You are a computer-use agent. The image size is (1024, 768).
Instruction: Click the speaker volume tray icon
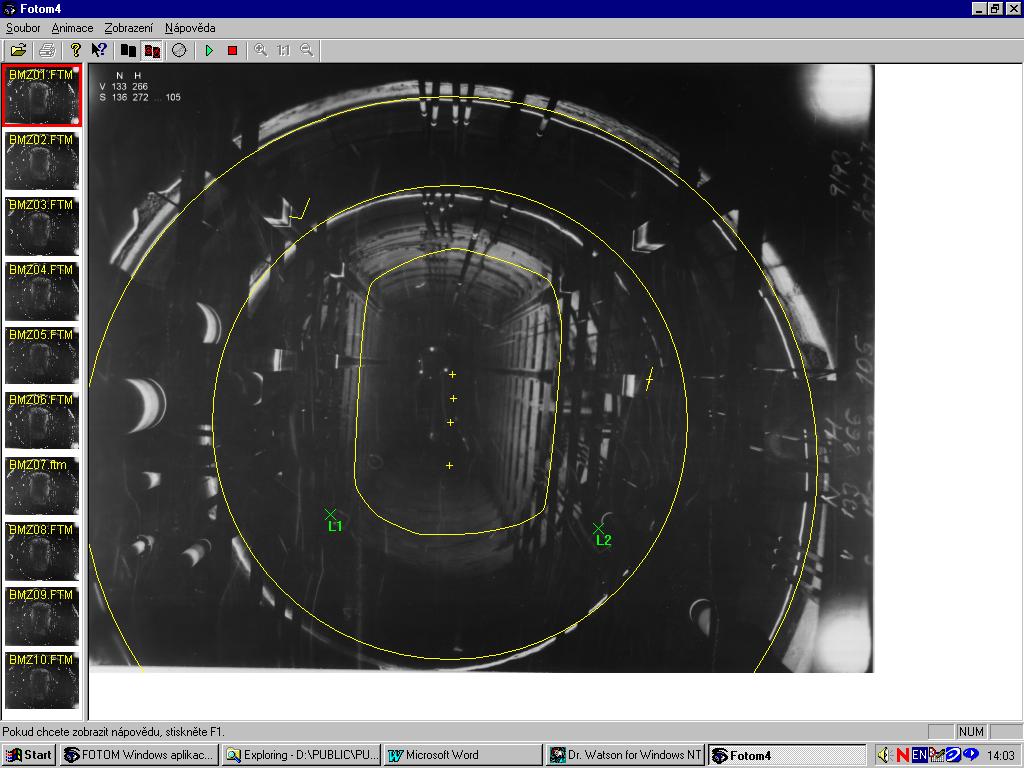point(884,755)
